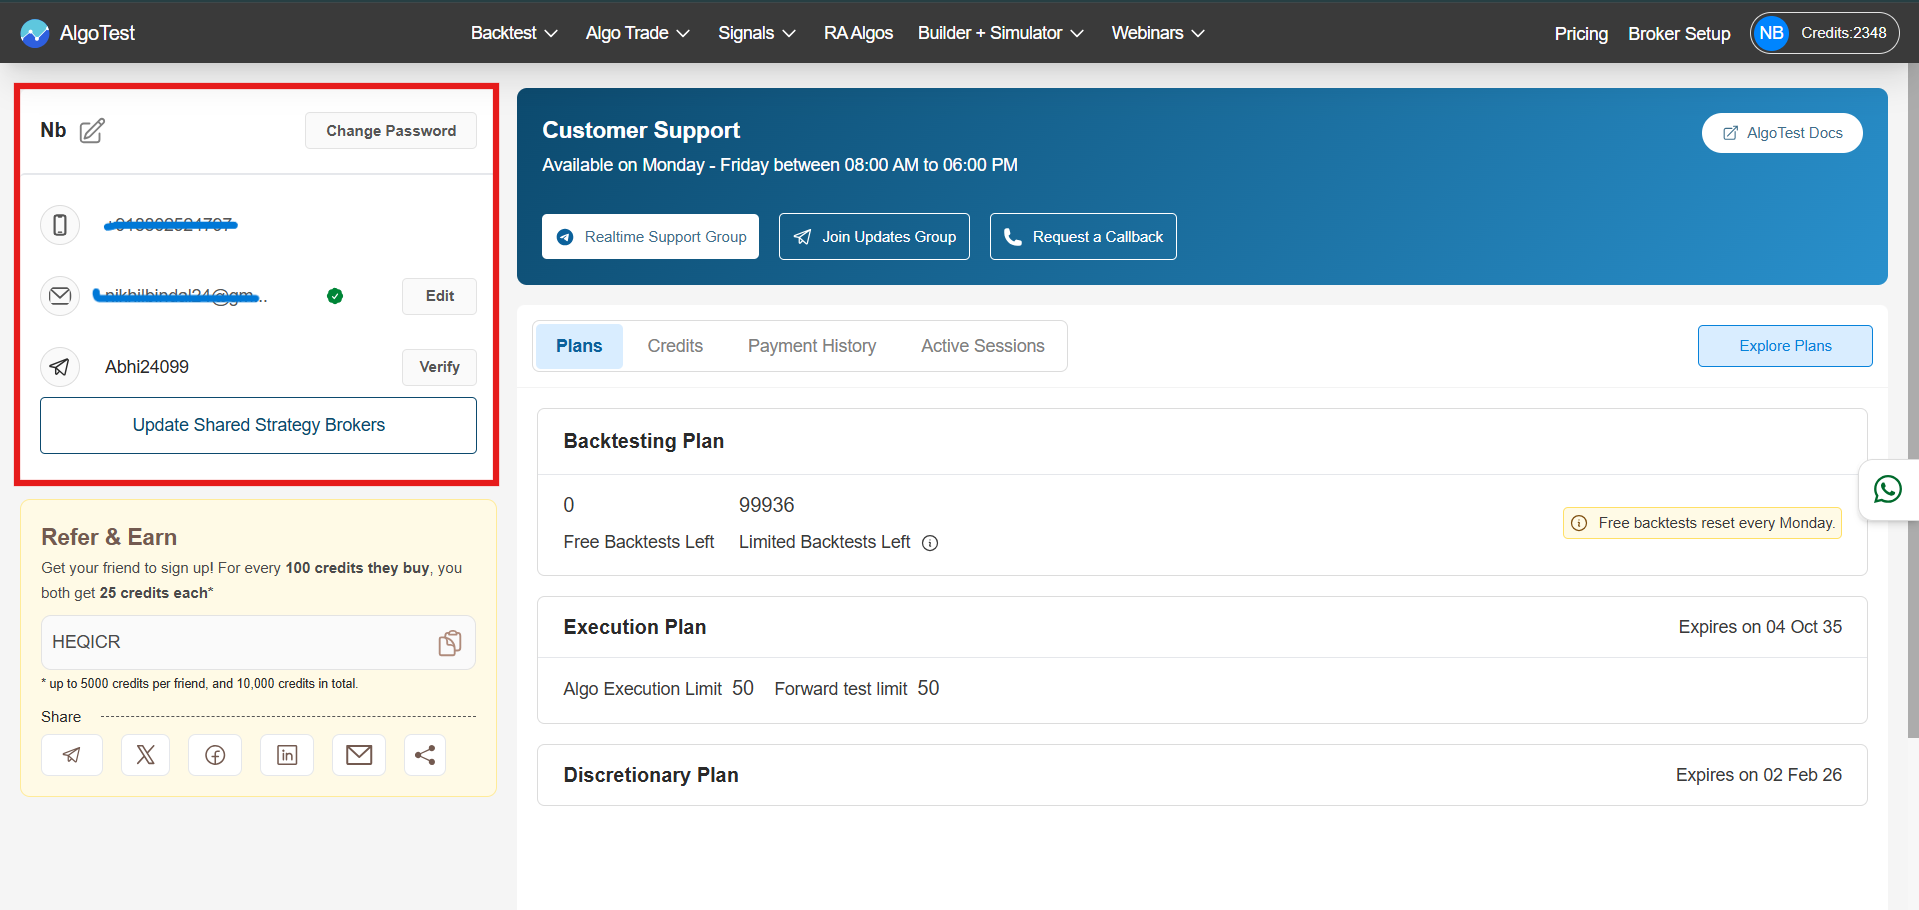Open the Payment History tab
Image resolution: width=1919 pixels, height=910 pixels.
[811, 346]
